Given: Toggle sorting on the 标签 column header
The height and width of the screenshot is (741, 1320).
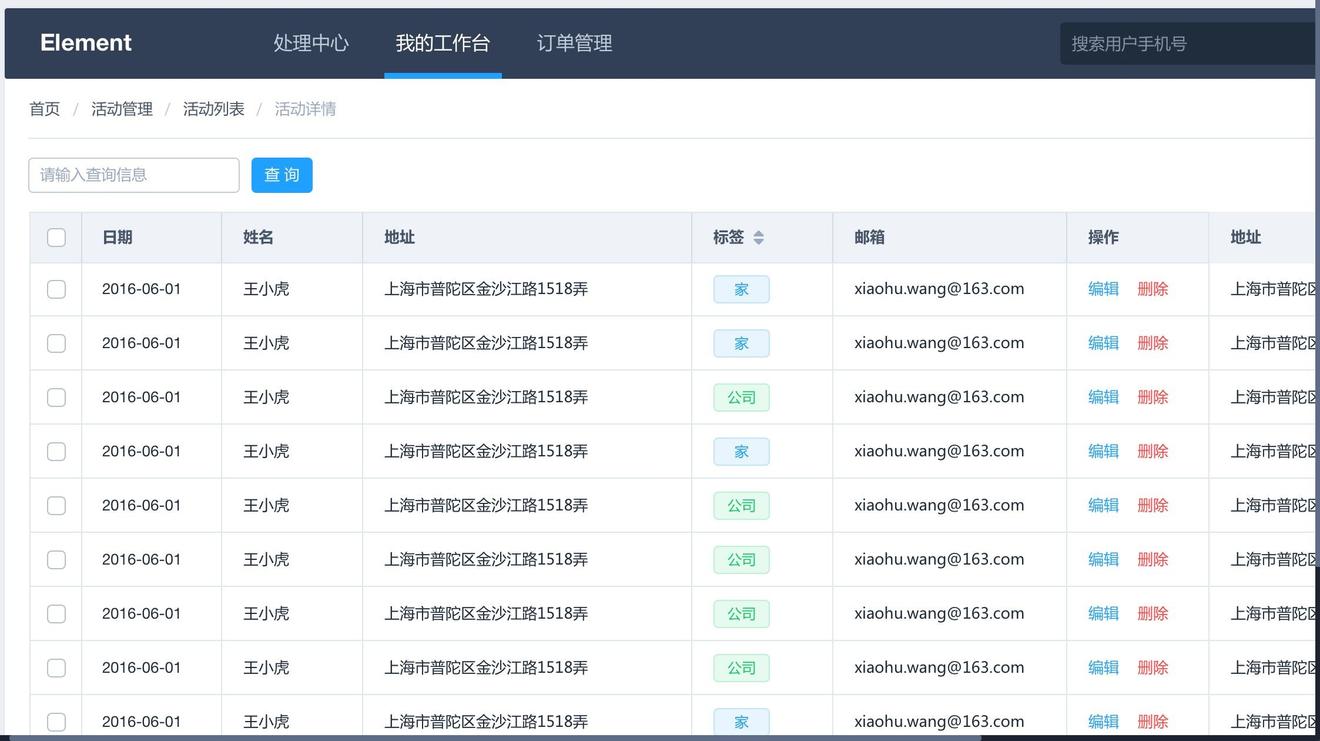Looking at the screenshot, I should [731, 237].
